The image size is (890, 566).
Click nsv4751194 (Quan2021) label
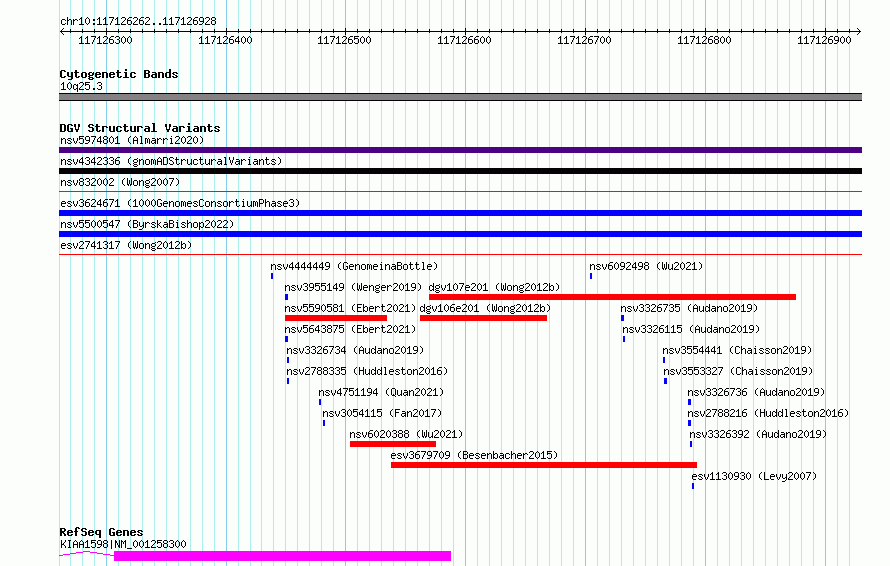pyautogui.click(x=381, y=392)
